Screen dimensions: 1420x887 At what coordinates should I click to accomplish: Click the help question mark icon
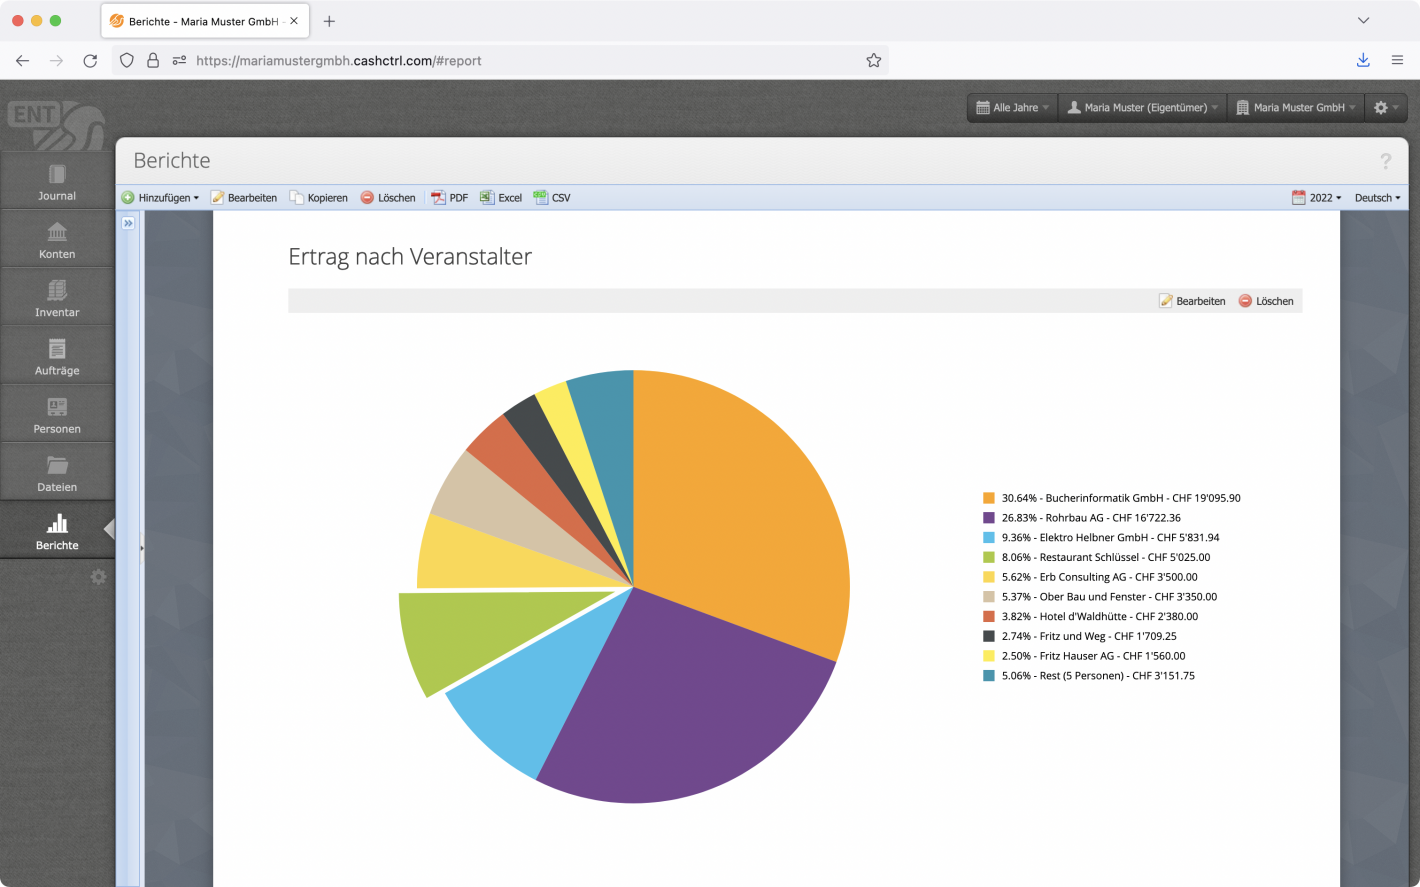pyautogui.click(x=1385, y=161)
